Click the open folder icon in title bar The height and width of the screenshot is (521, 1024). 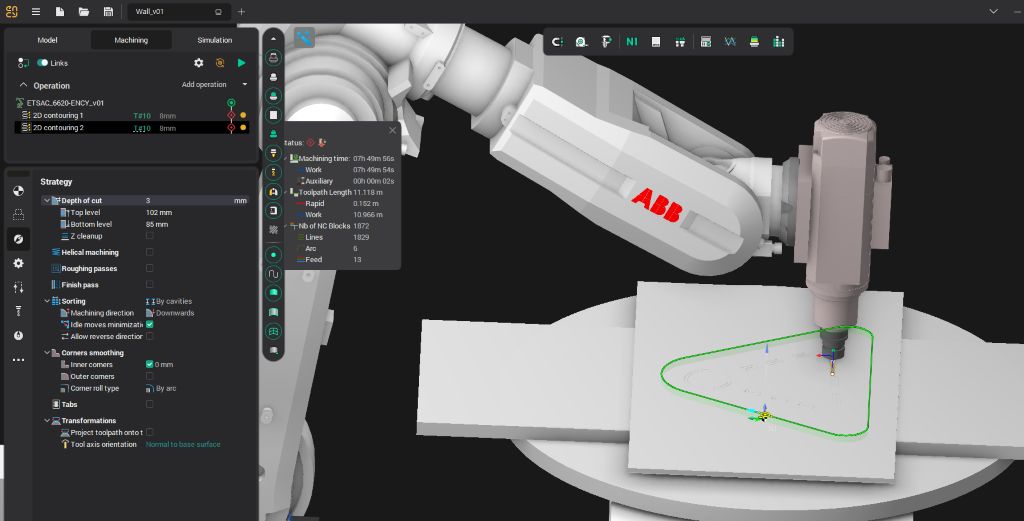pyautogui.click(x=84, y=11)
